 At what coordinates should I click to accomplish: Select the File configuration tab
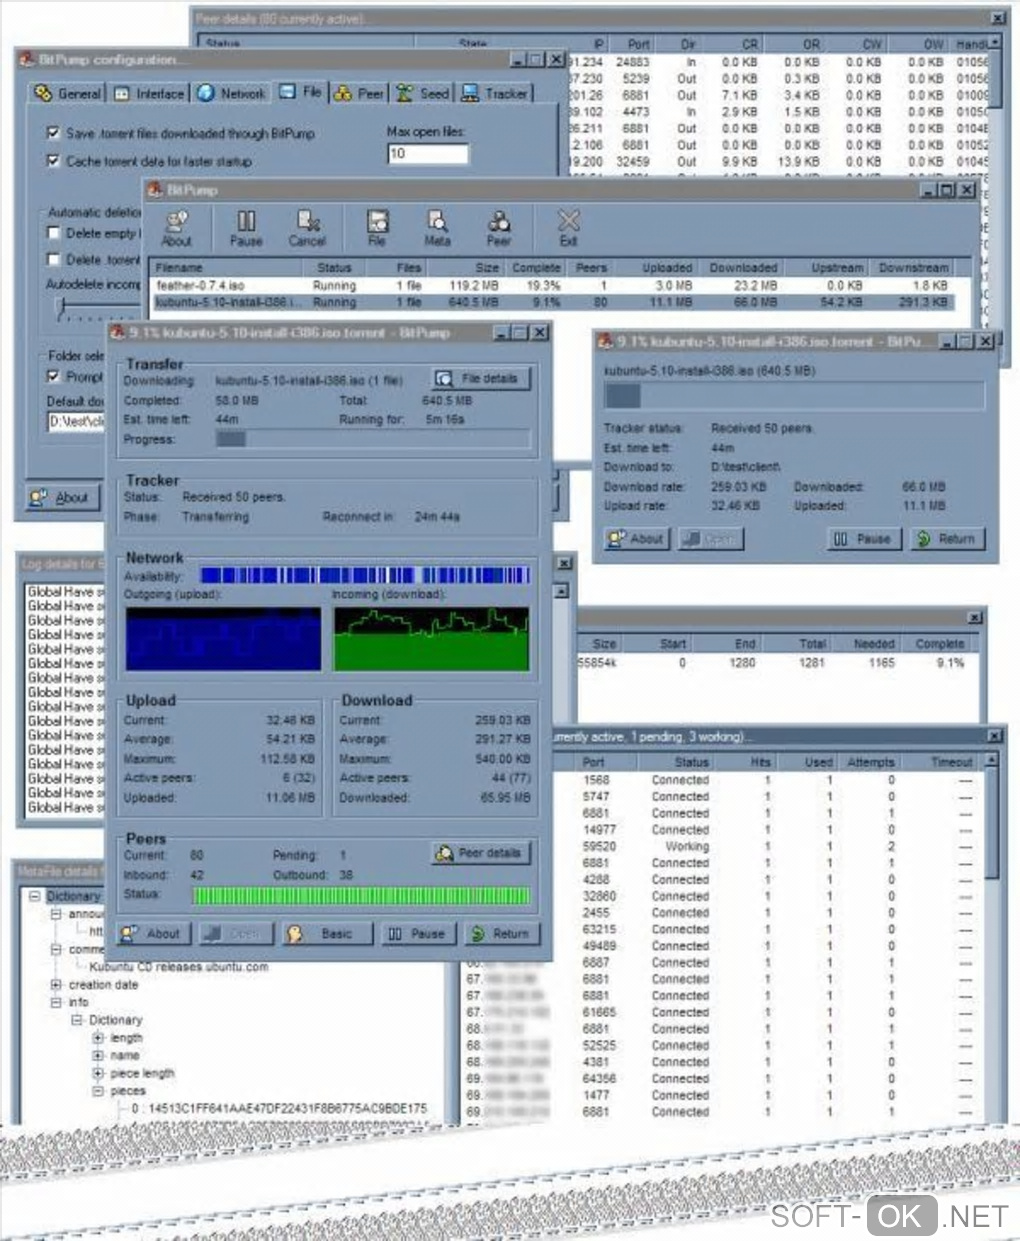coord(301,91)
